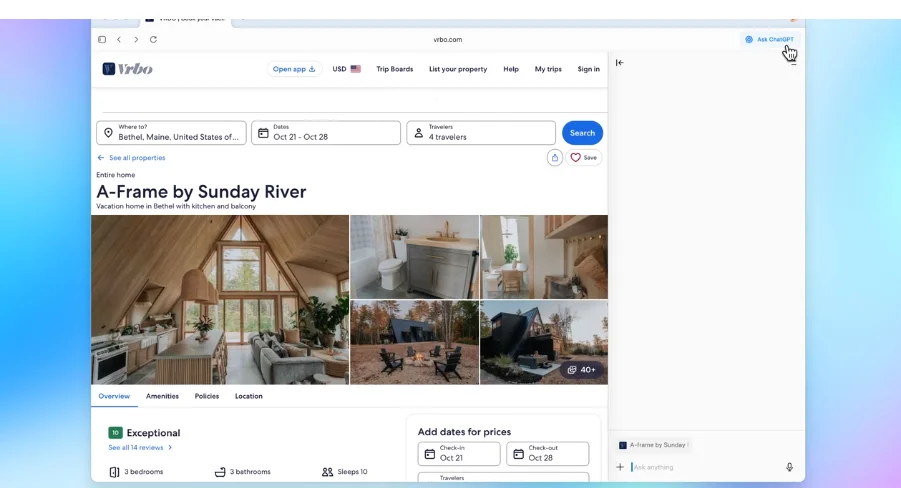Open the 40+ photos gallery thumbnail
Image resolution: width=901 pixels, height=488 pixels.
tap(581, 370)
